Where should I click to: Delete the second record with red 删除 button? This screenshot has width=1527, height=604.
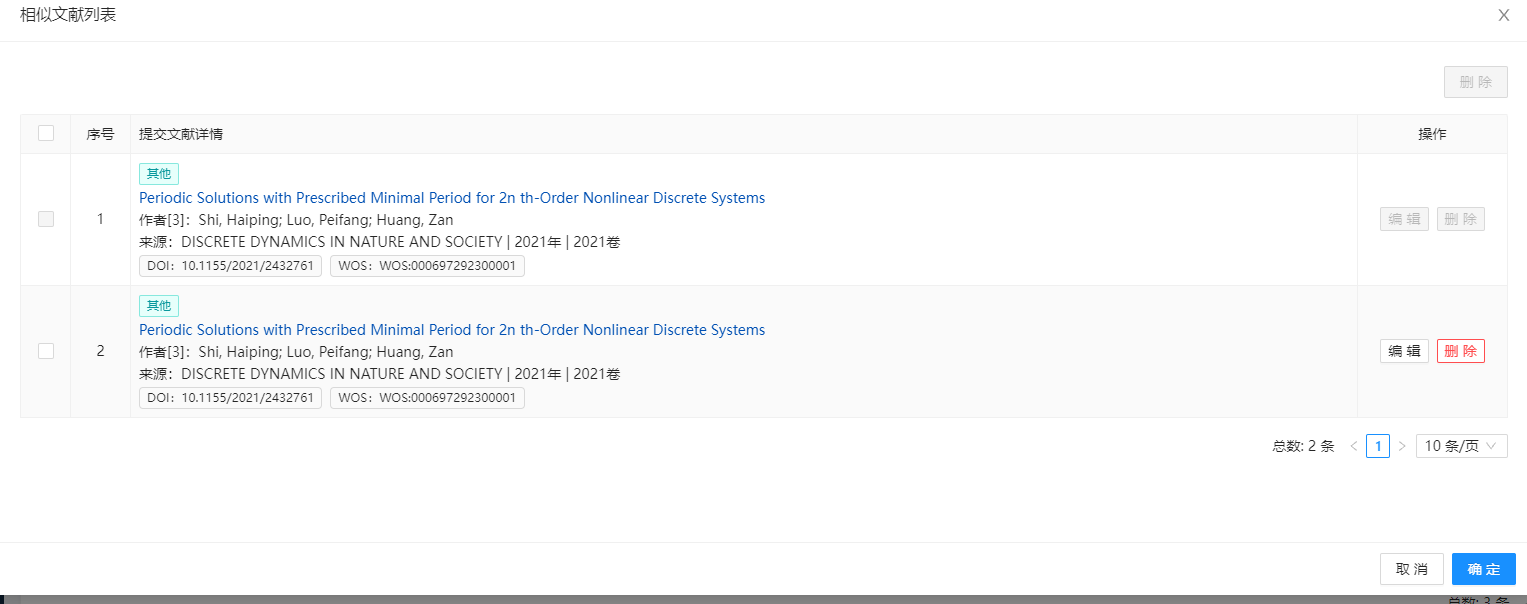[1460, 351]
